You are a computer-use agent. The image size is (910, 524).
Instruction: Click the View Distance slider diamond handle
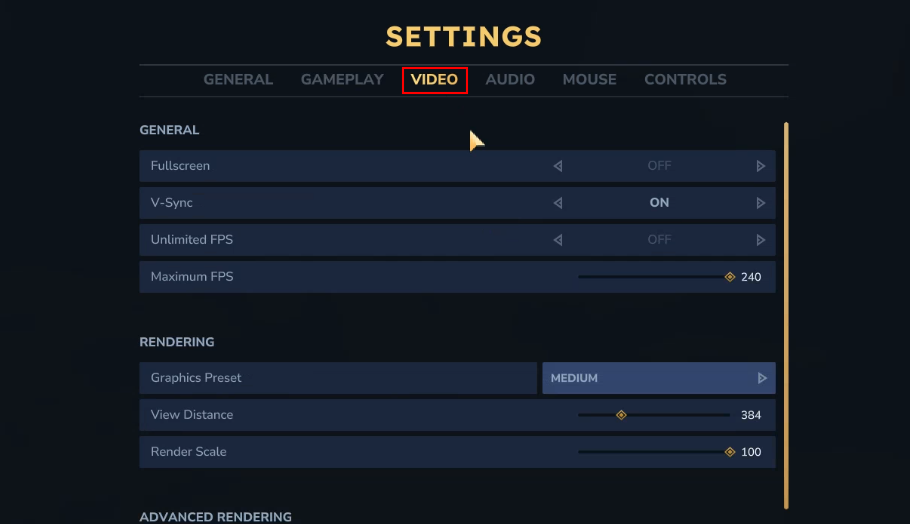[621, 415]
